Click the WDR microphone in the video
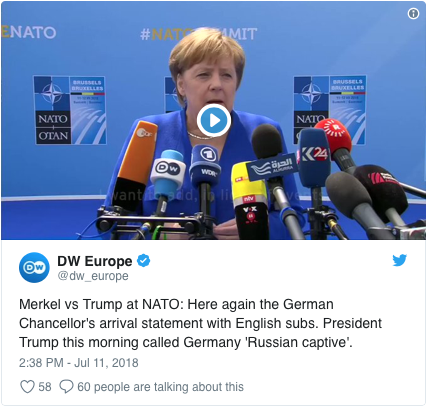 click(x=205, y=165)
